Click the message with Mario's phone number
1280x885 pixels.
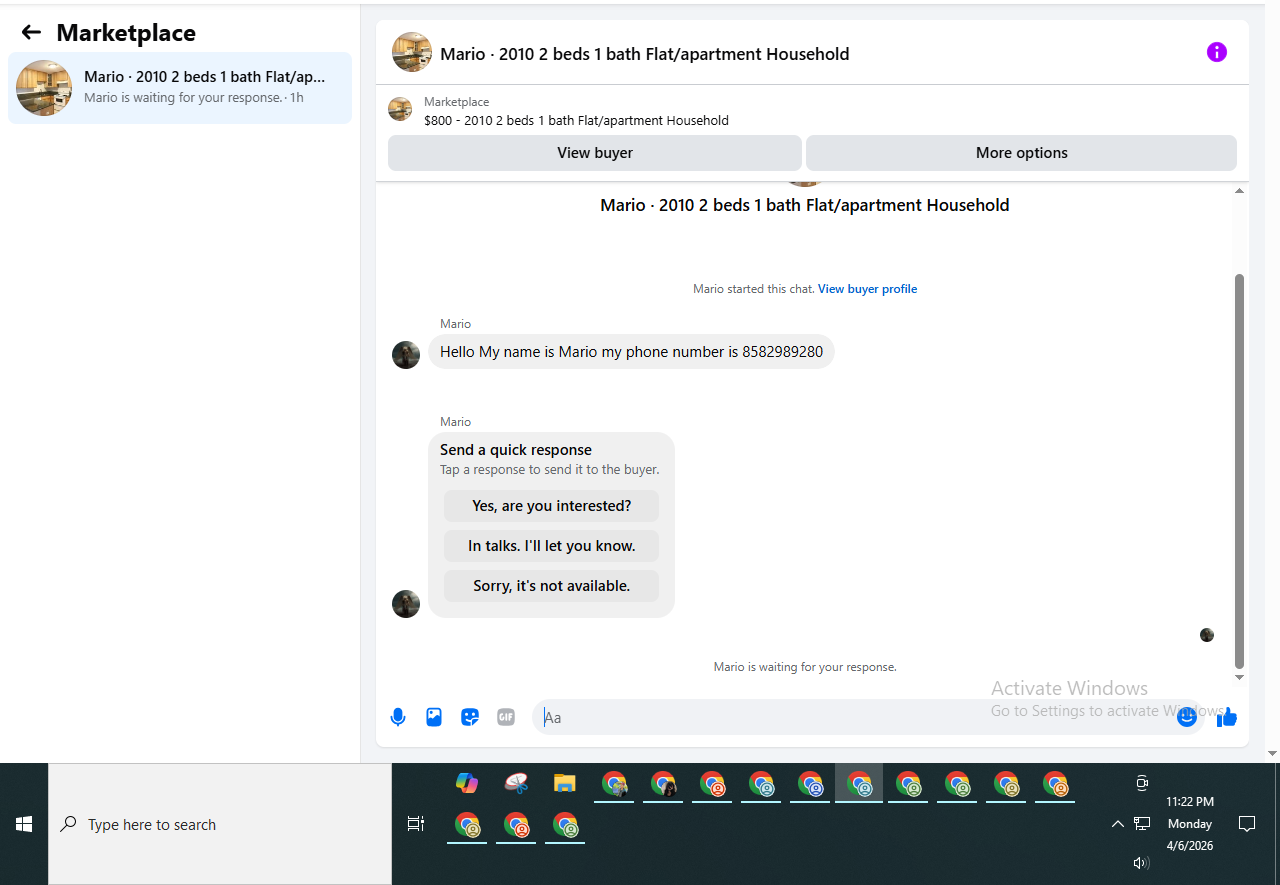[631, 352]
